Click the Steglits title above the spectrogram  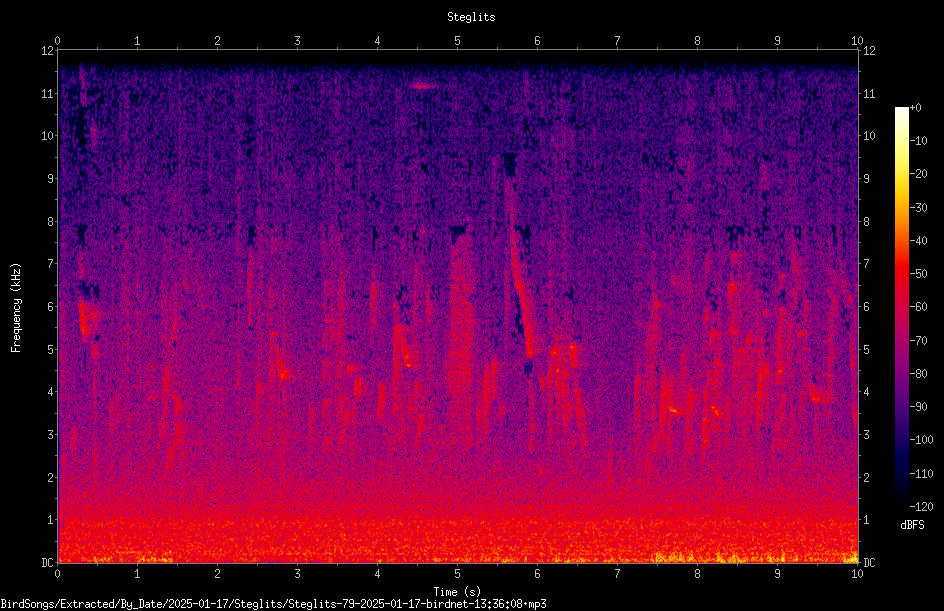pyautogui.click(x=471, y=17)
